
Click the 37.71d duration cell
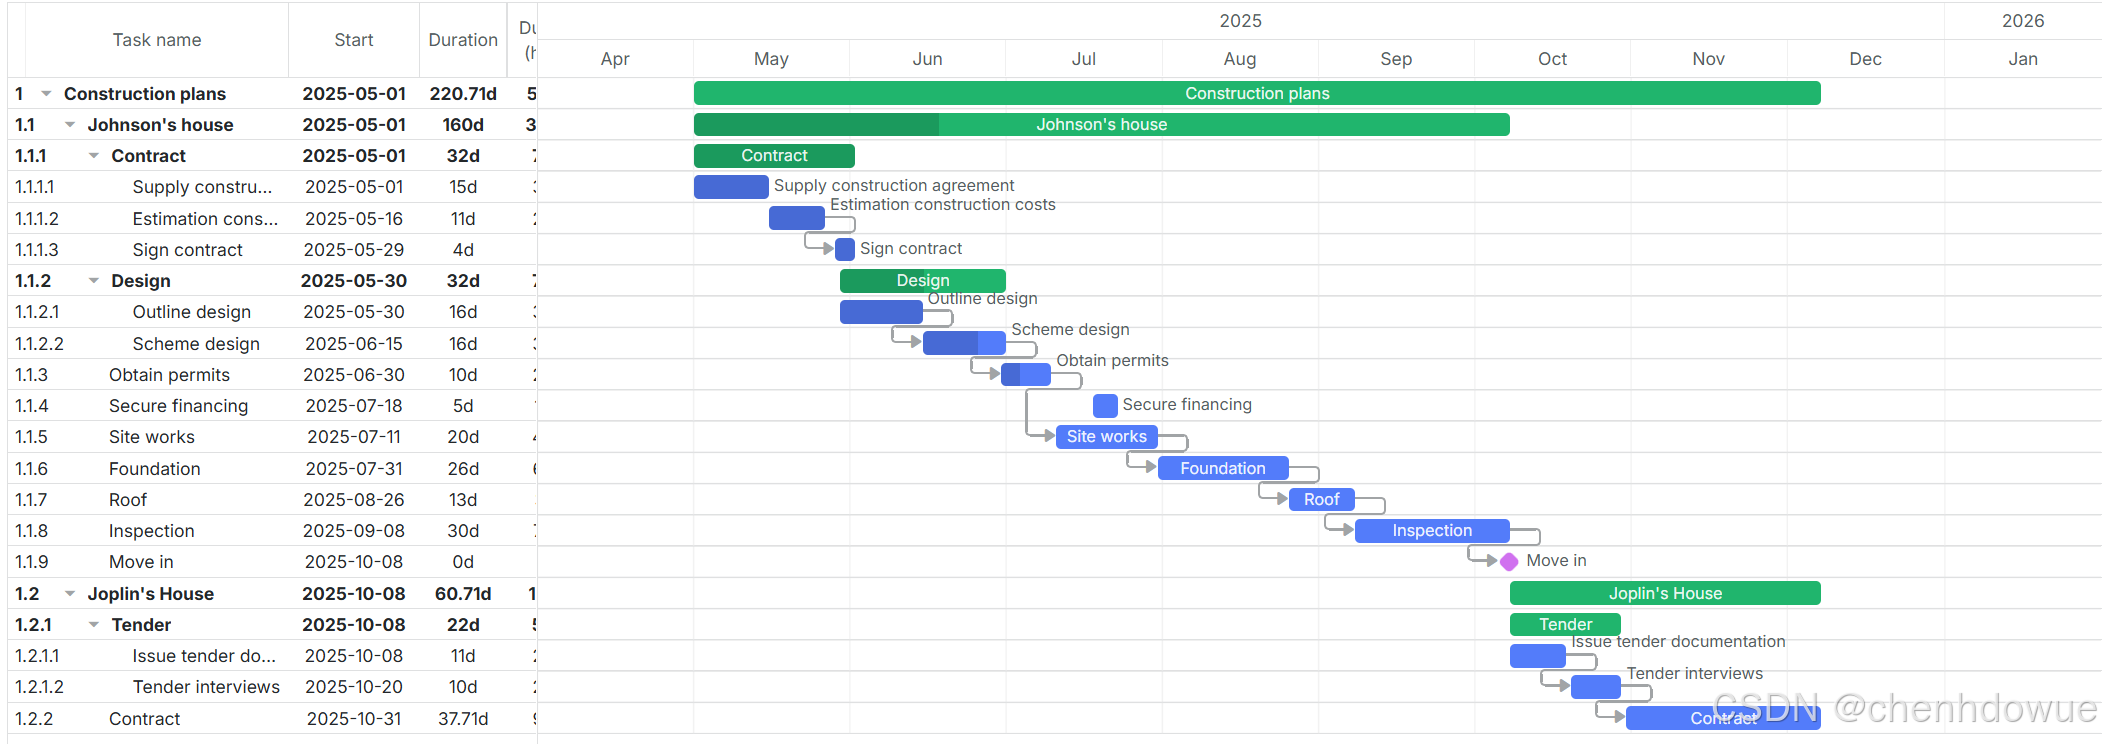tap(463, 719)
